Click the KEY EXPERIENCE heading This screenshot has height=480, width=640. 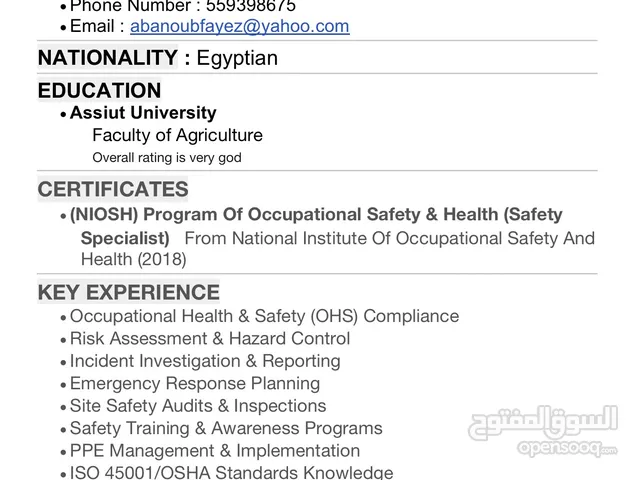(128, 292)
